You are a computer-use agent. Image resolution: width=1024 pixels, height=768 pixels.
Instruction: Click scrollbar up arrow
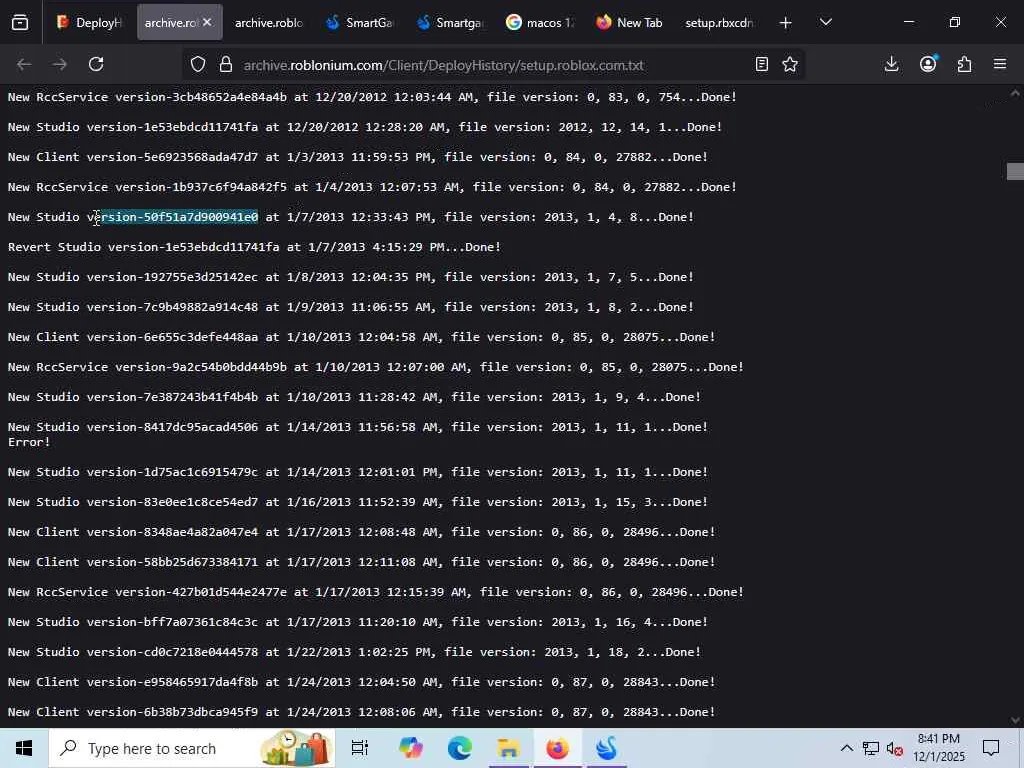tap(1015, 93)
